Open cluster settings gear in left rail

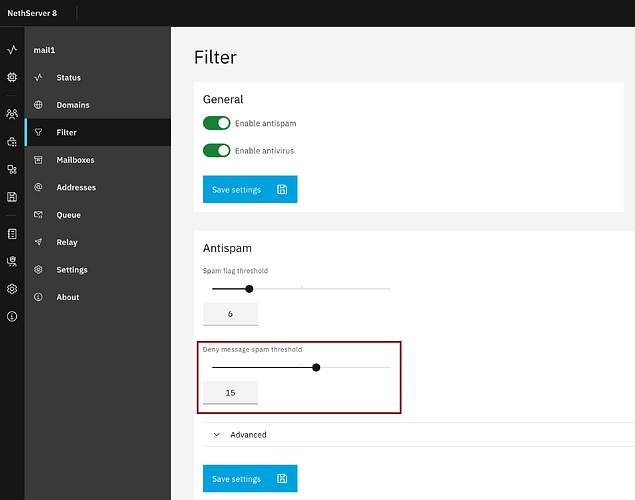[x=12, y=289]
